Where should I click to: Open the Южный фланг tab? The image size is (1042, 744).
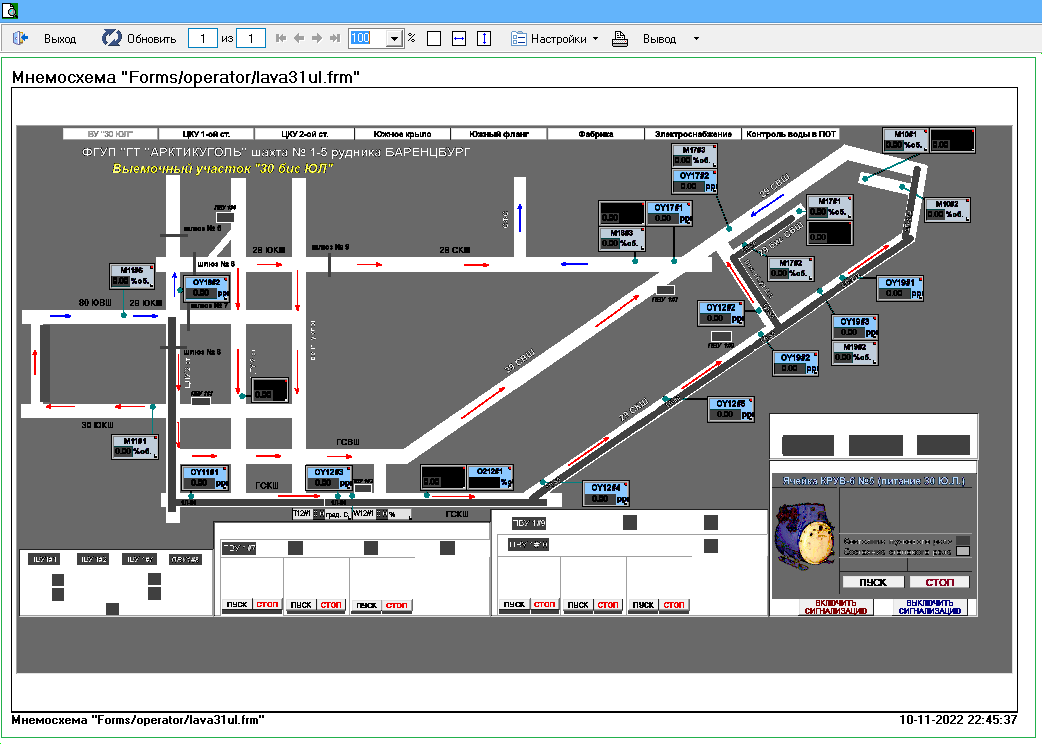(498, 134)
